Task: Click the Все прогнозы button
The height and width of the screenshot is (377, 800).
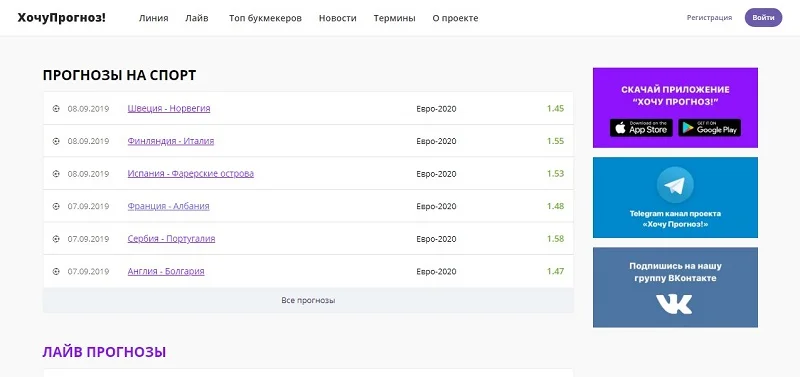Action: (308, 300)
